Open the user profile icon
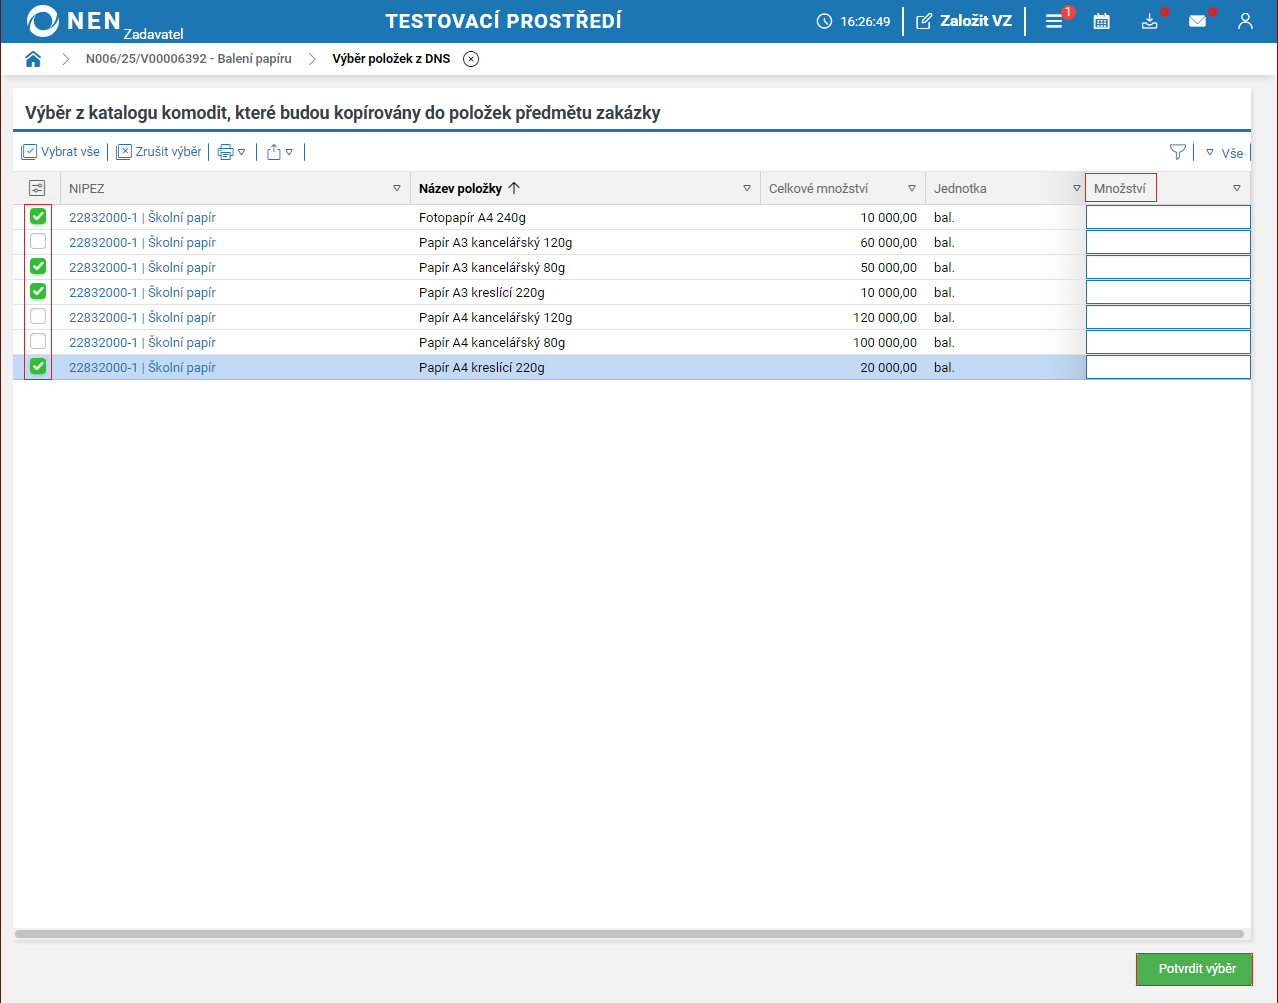The image size is (1278, 1003). 1245,21
